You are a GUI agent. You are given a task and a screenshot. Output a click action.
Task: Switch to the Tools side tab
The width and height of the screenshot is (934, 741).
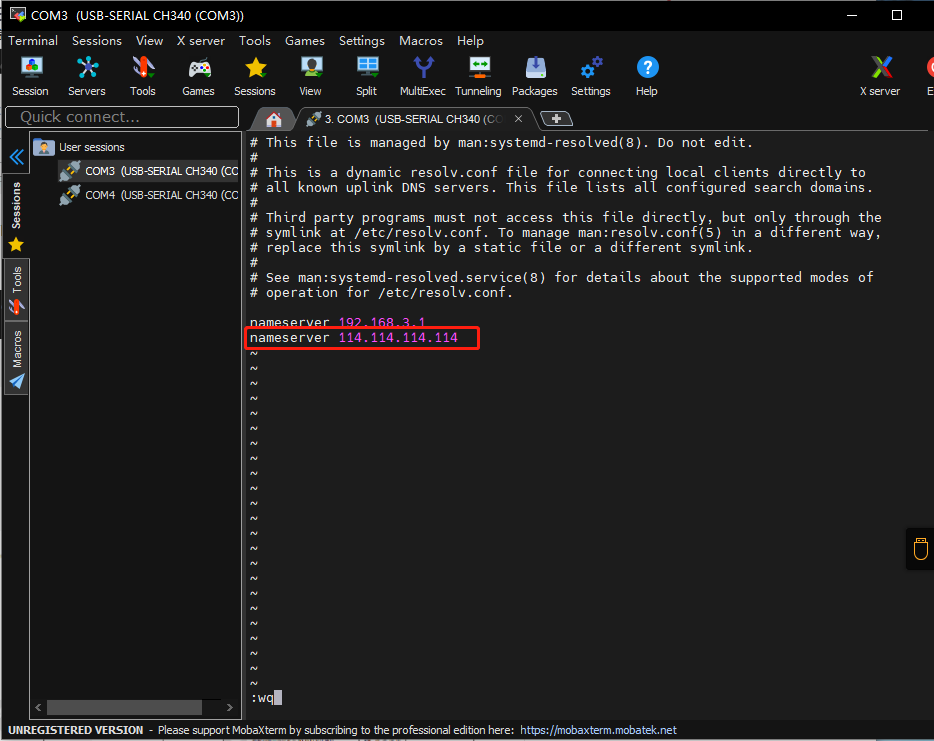tap(17, 280)
